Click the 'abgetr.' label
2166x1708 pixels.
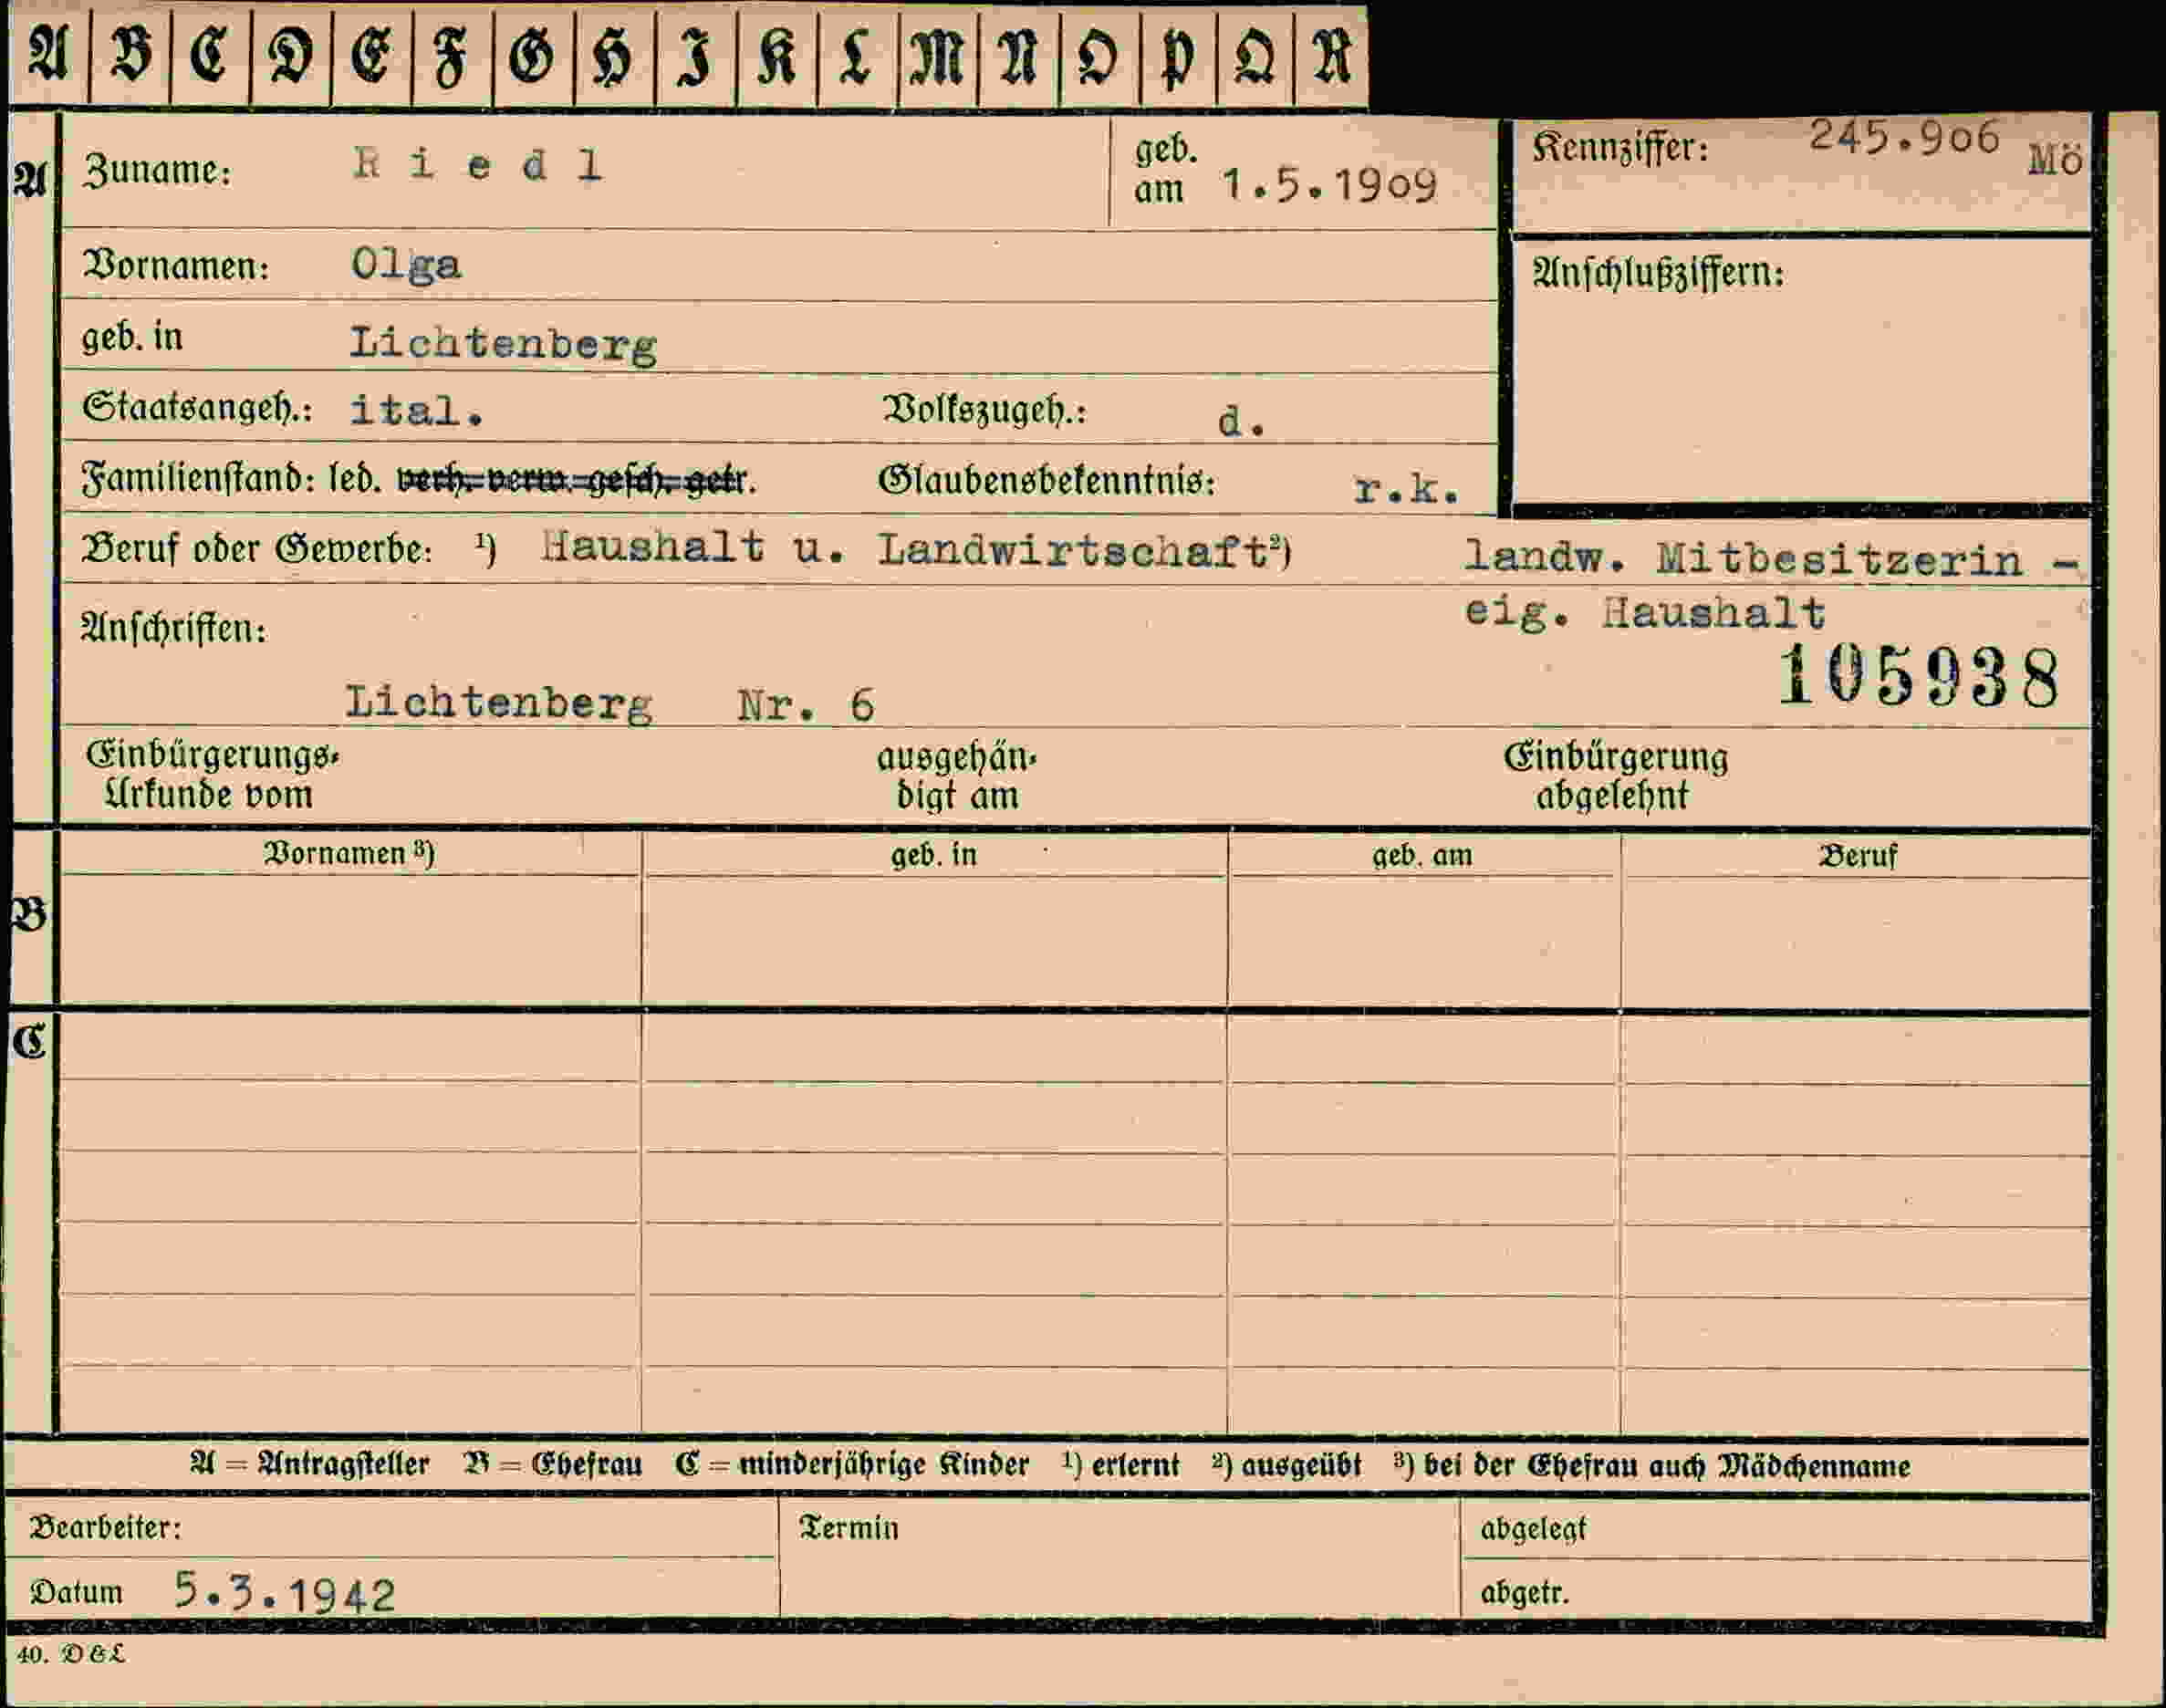click(x=1525, y=1592)
